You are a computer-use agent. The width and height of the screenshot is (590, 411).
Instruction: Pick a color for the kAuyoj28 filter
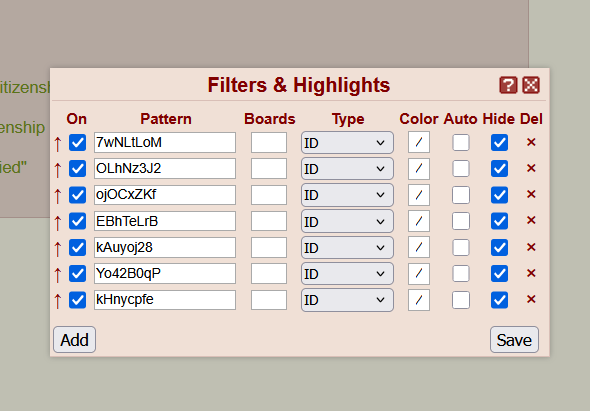click(x=419, y=247)
